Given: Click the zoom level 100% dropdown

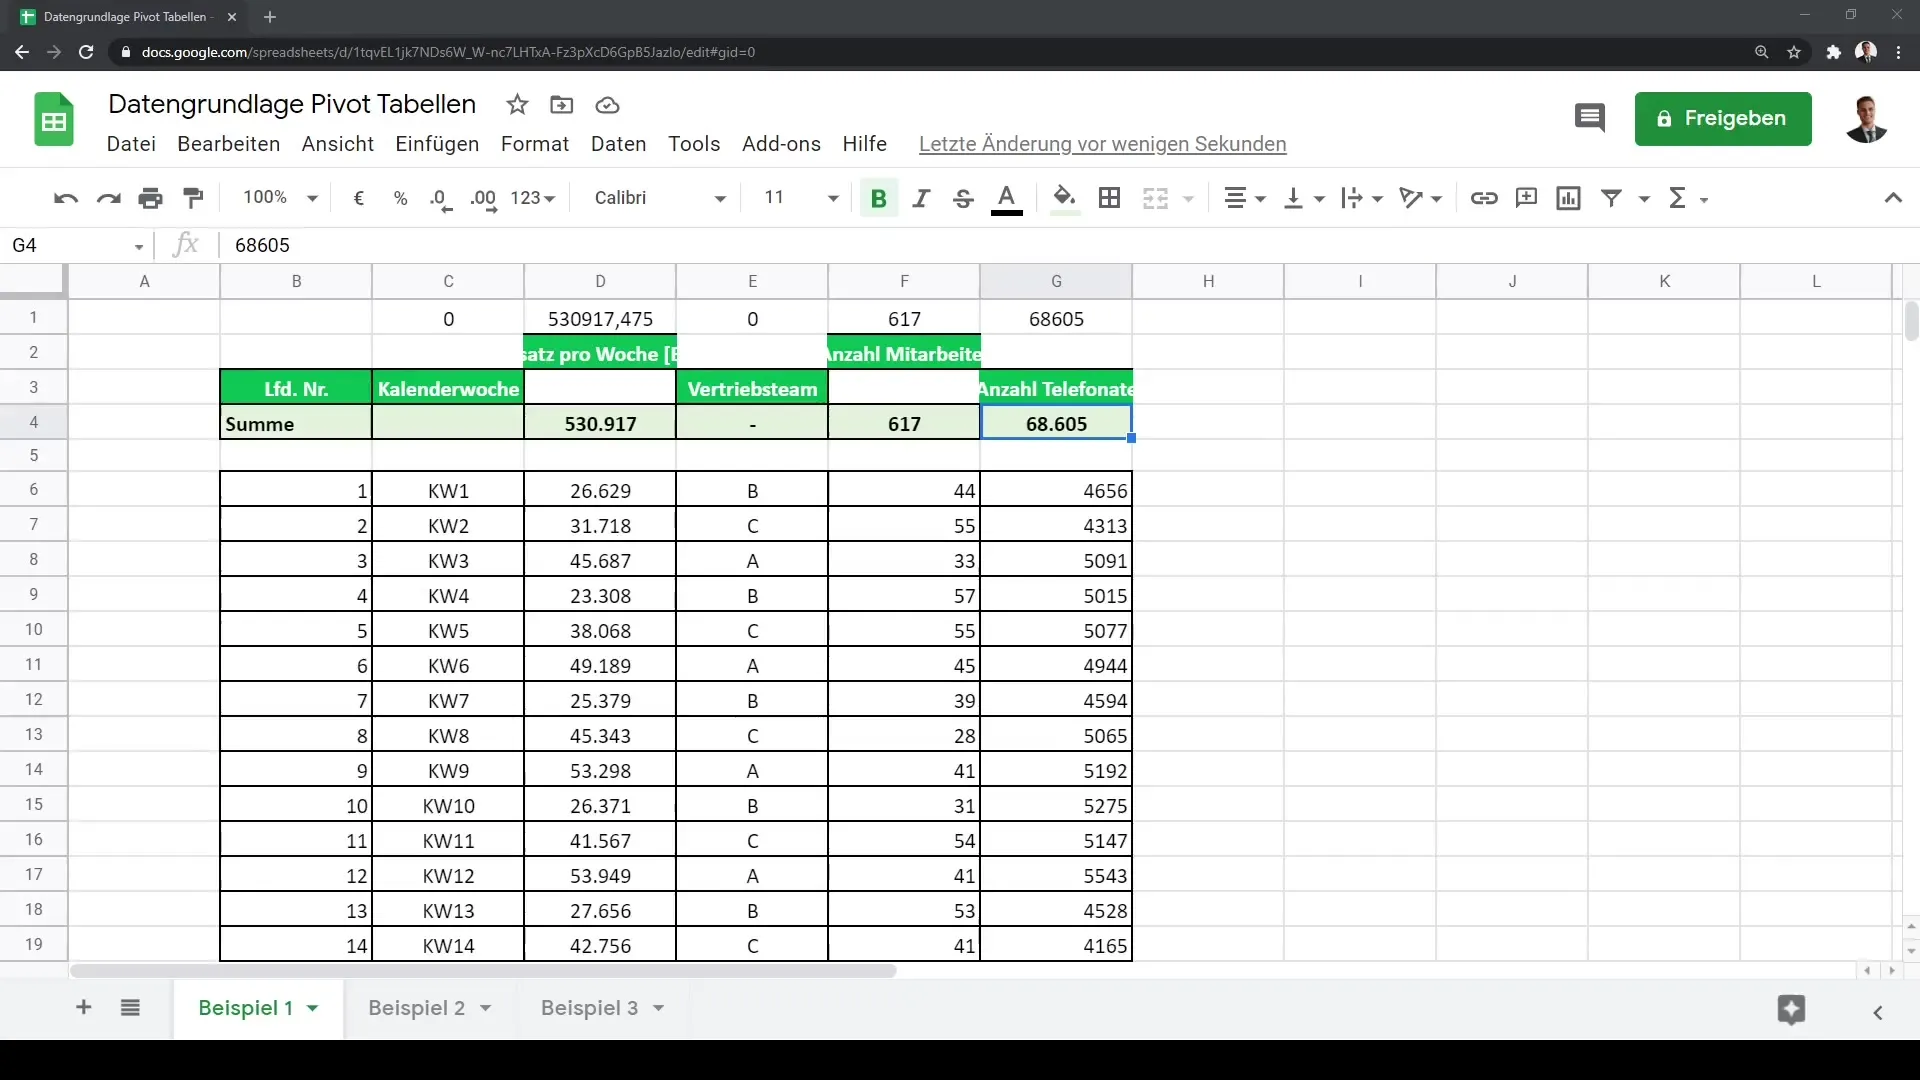Looking at the screenshot, I should point(278,198).
